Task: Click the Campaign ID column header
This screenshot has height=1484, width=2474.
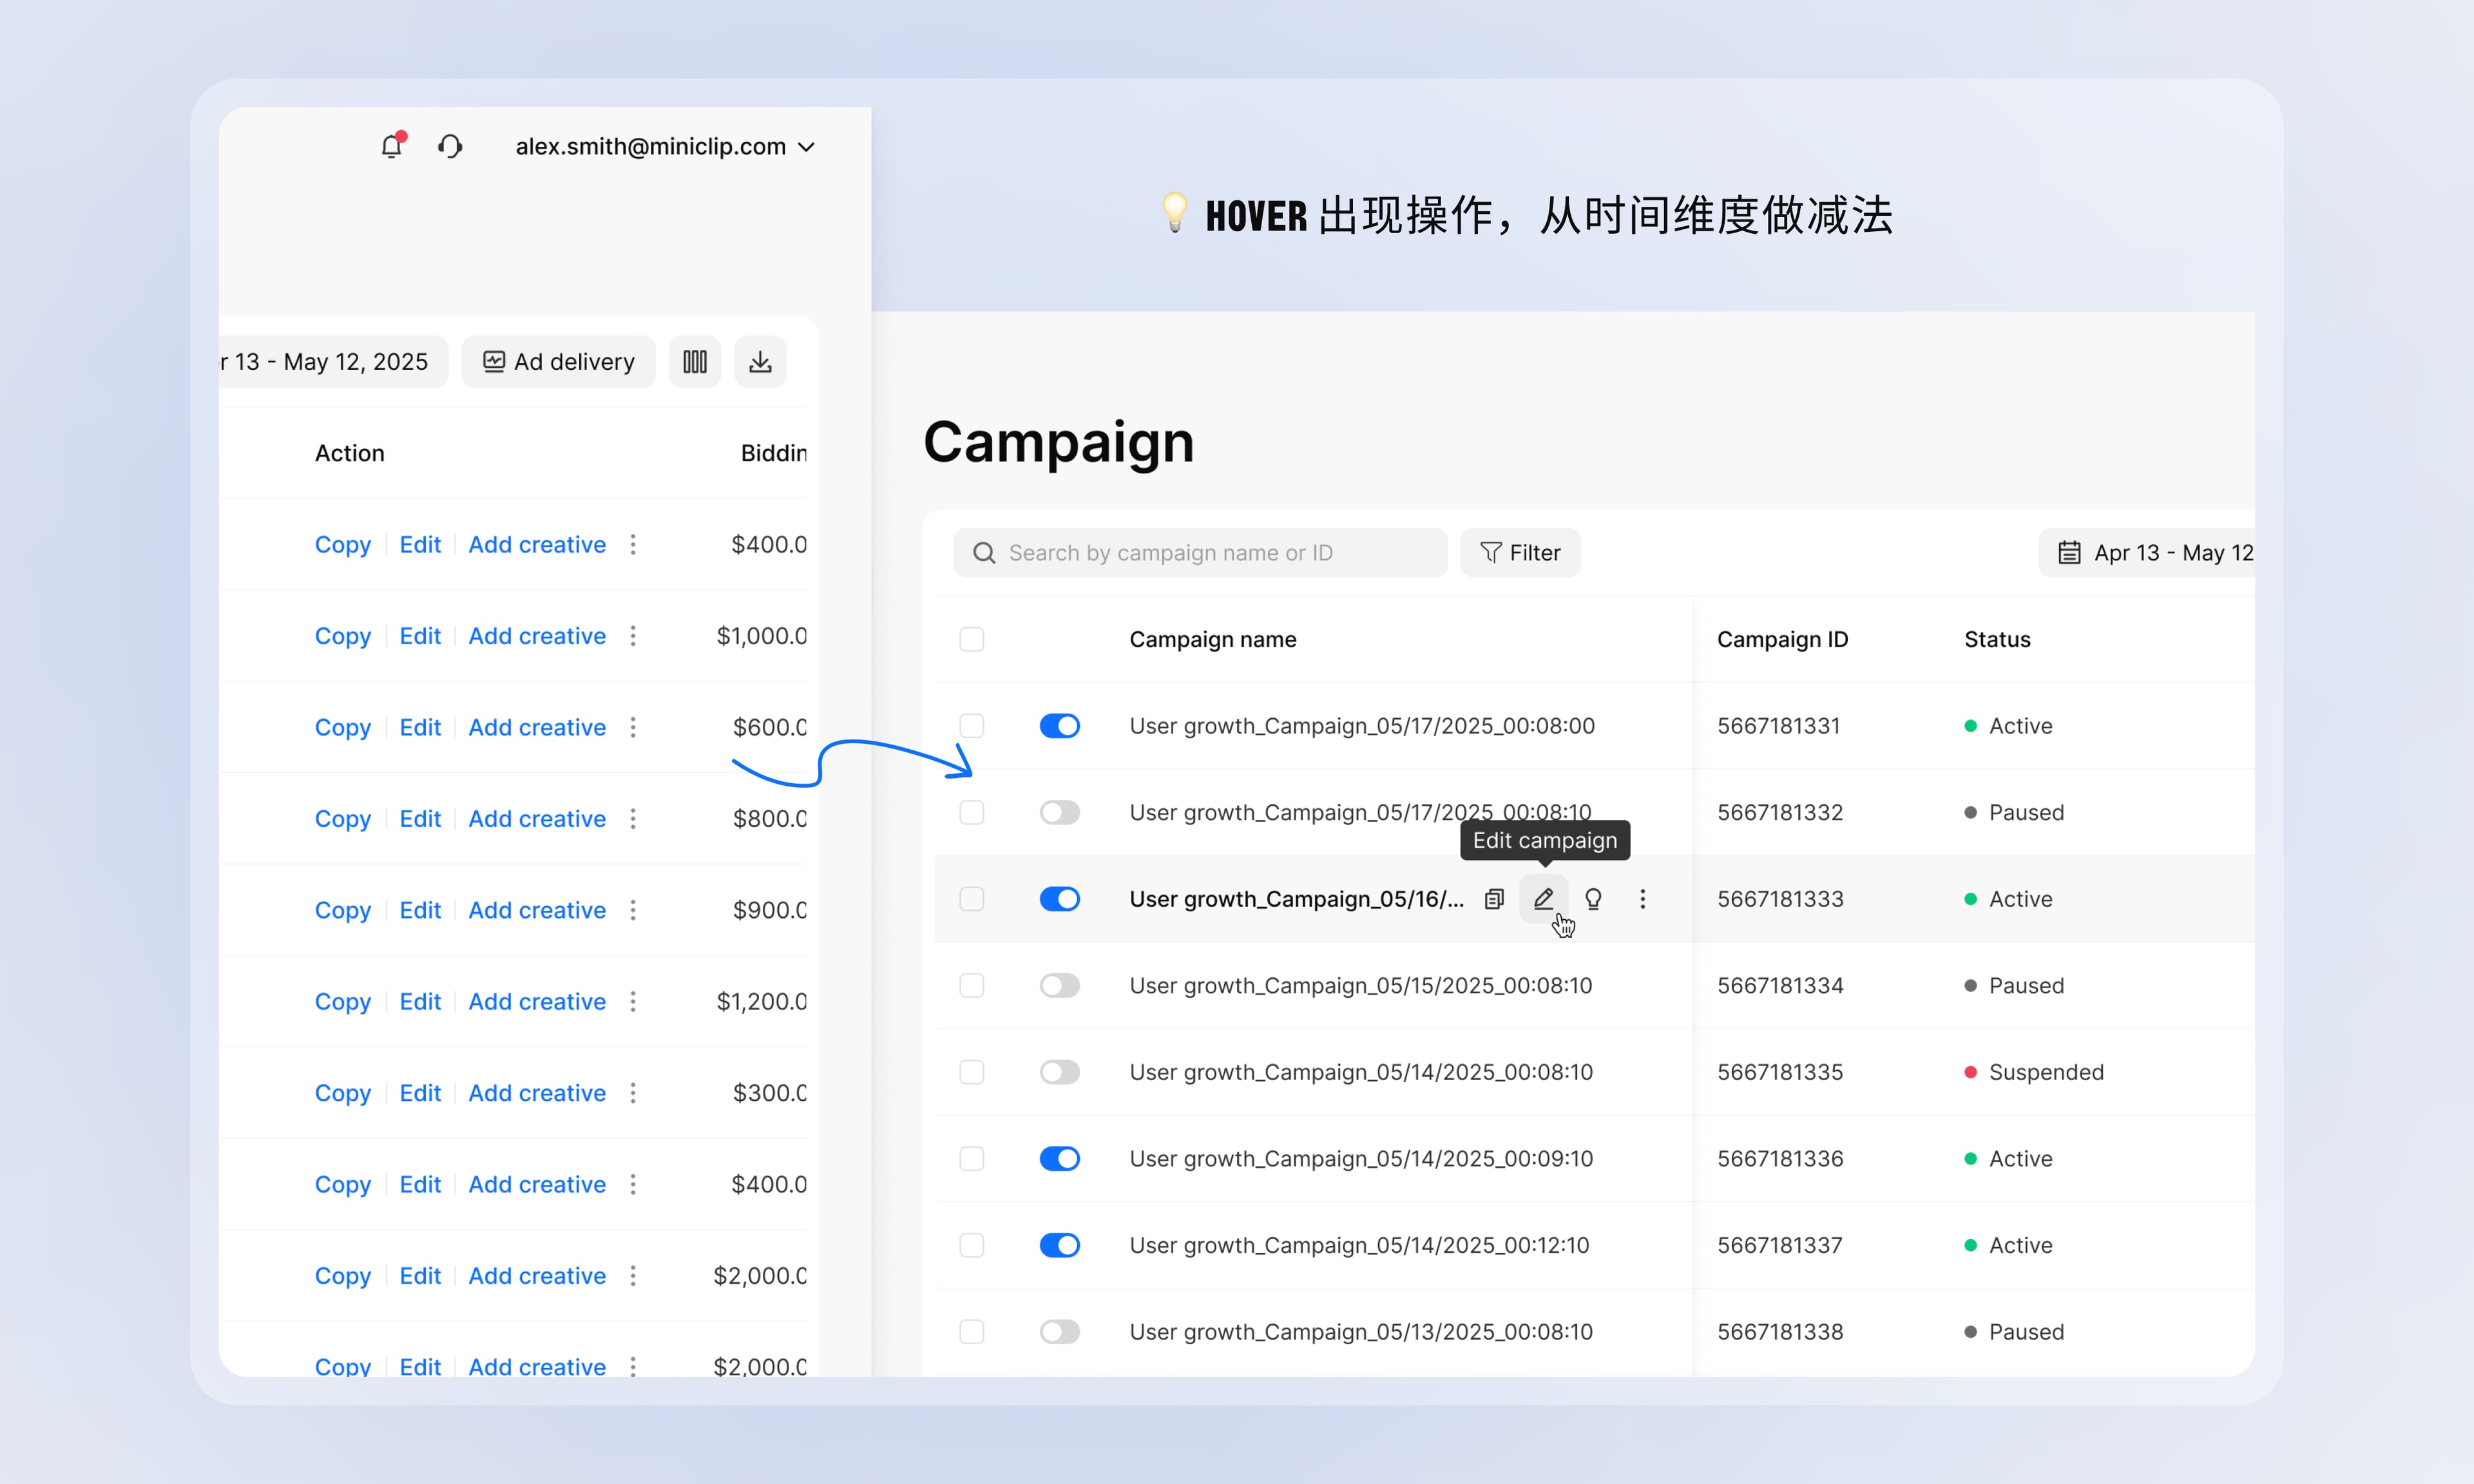Action: 1782,639
